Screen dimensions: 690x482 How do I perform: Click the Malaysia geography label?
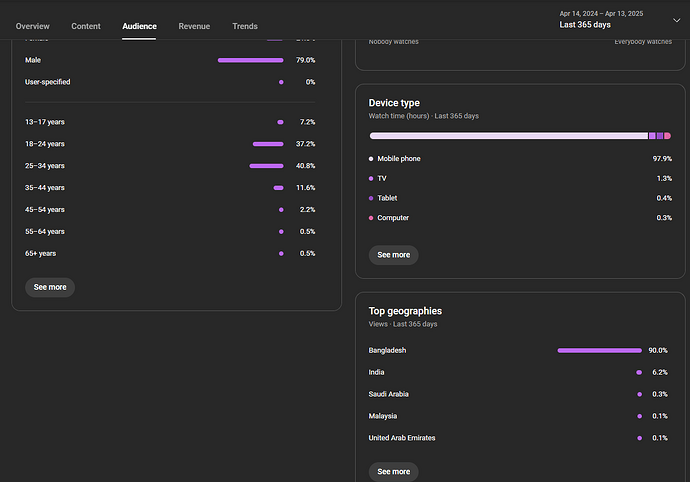(x=383, y=416)
